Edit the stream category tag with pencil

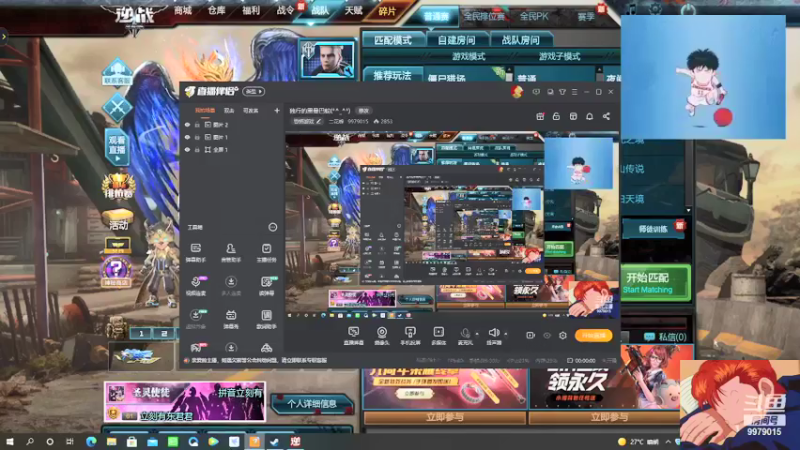307,121
